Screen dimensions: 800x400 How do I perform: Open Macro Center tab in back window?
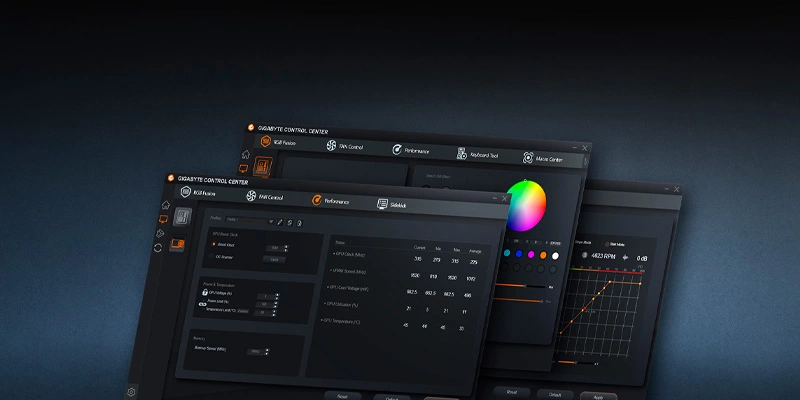coord(543,159)
